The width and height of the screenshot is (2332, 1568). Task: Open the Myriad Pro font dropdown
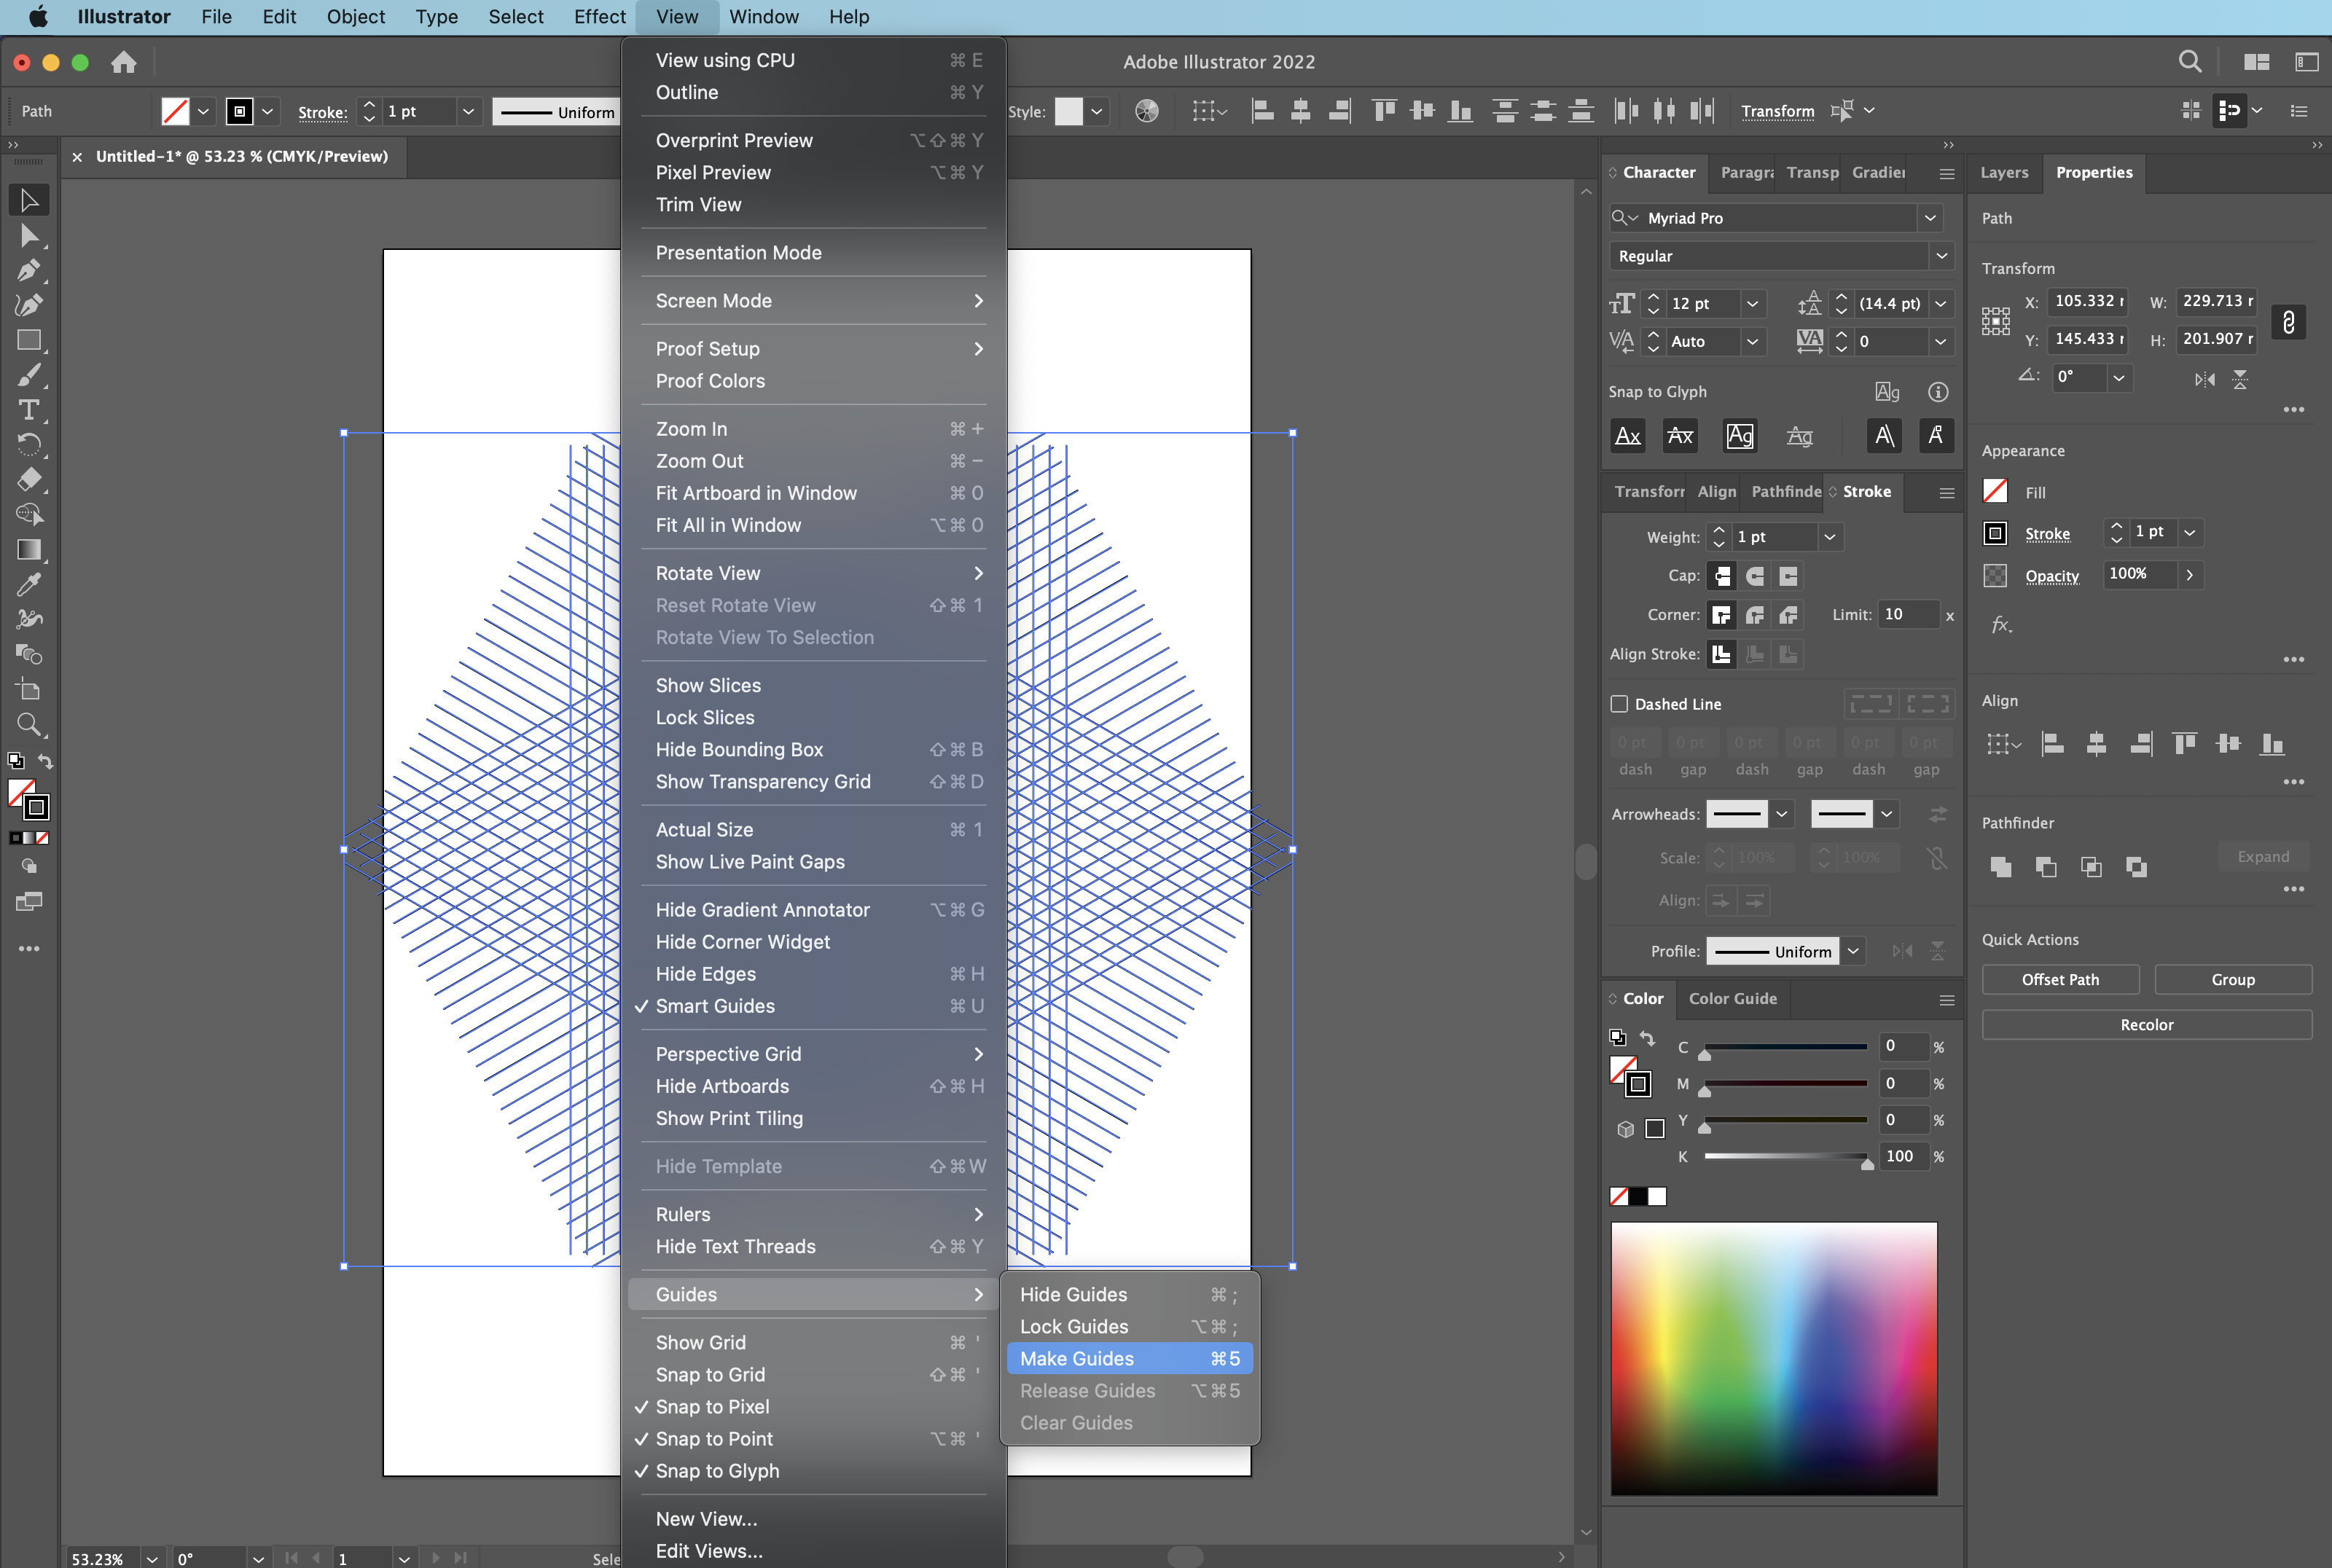click(1930, 218)
